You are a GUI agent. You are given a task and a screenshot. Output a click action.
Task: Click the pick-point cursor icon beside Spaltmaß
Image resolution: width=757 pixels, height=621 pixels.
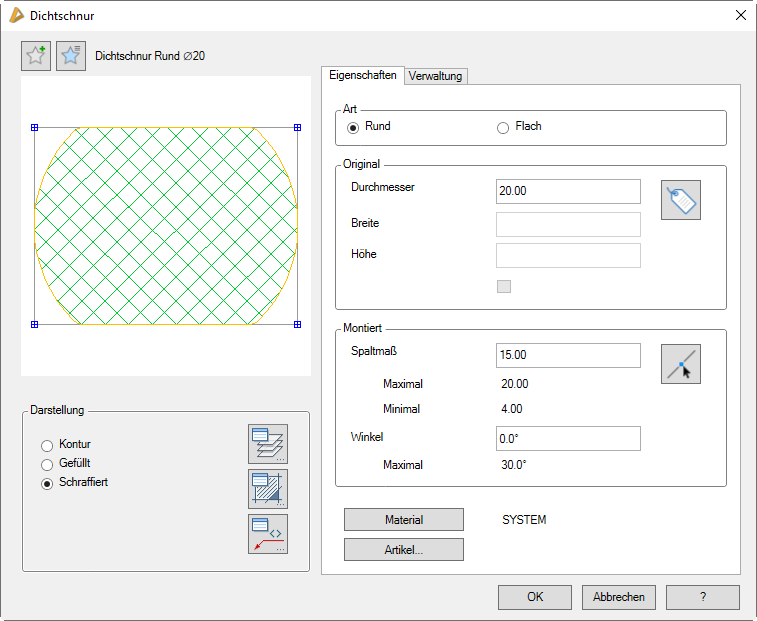point(681,364)
